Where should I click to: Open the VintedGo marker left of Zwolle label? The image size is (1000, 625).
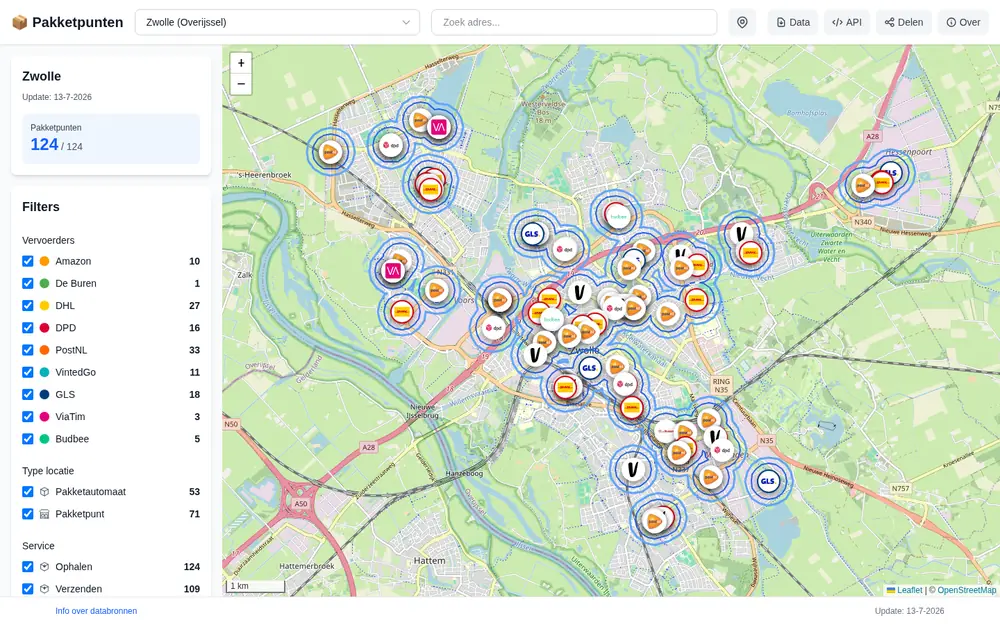[x=534, y=355]
